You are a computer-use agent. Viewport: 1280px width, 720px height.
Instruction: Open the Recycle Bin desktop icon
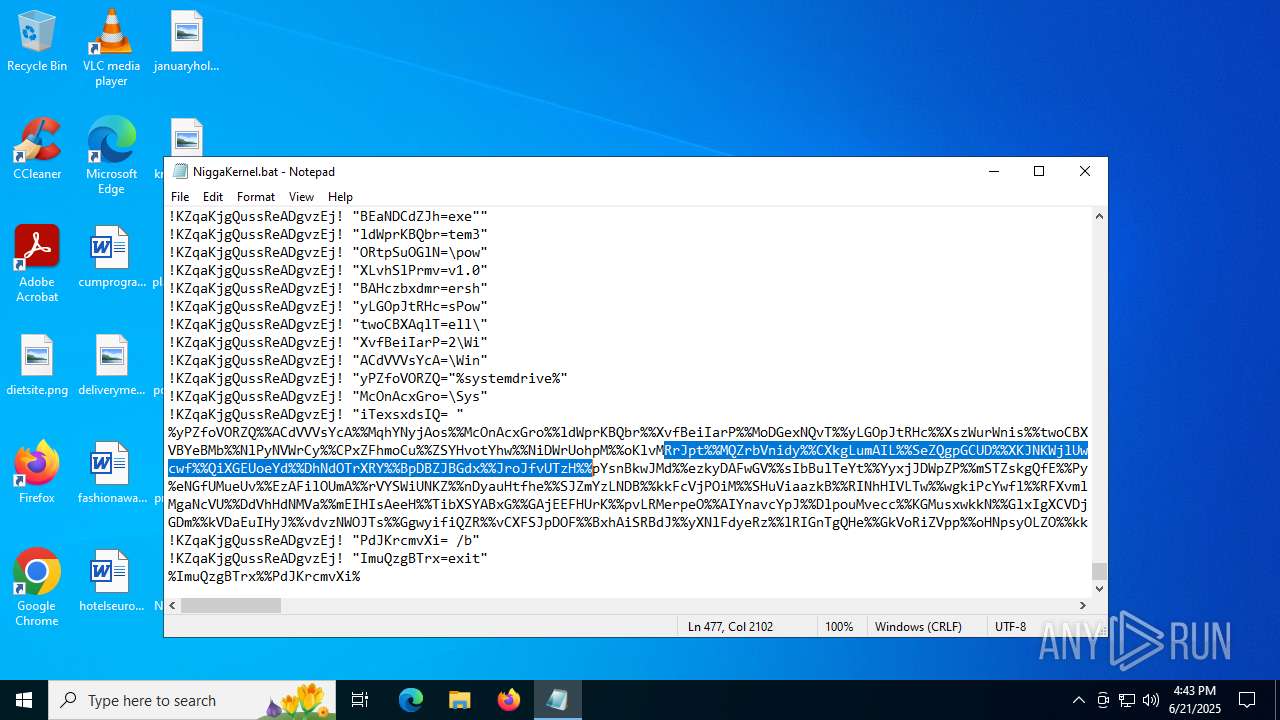[37, 42]
